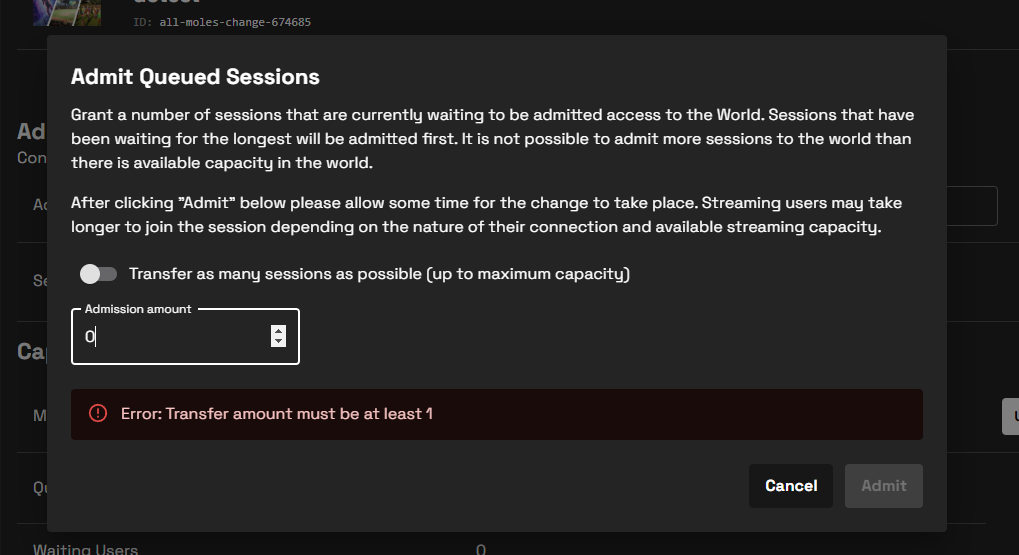Click the world ID all-moles-change-674685

pyautogui.click(x=235, y=21)
